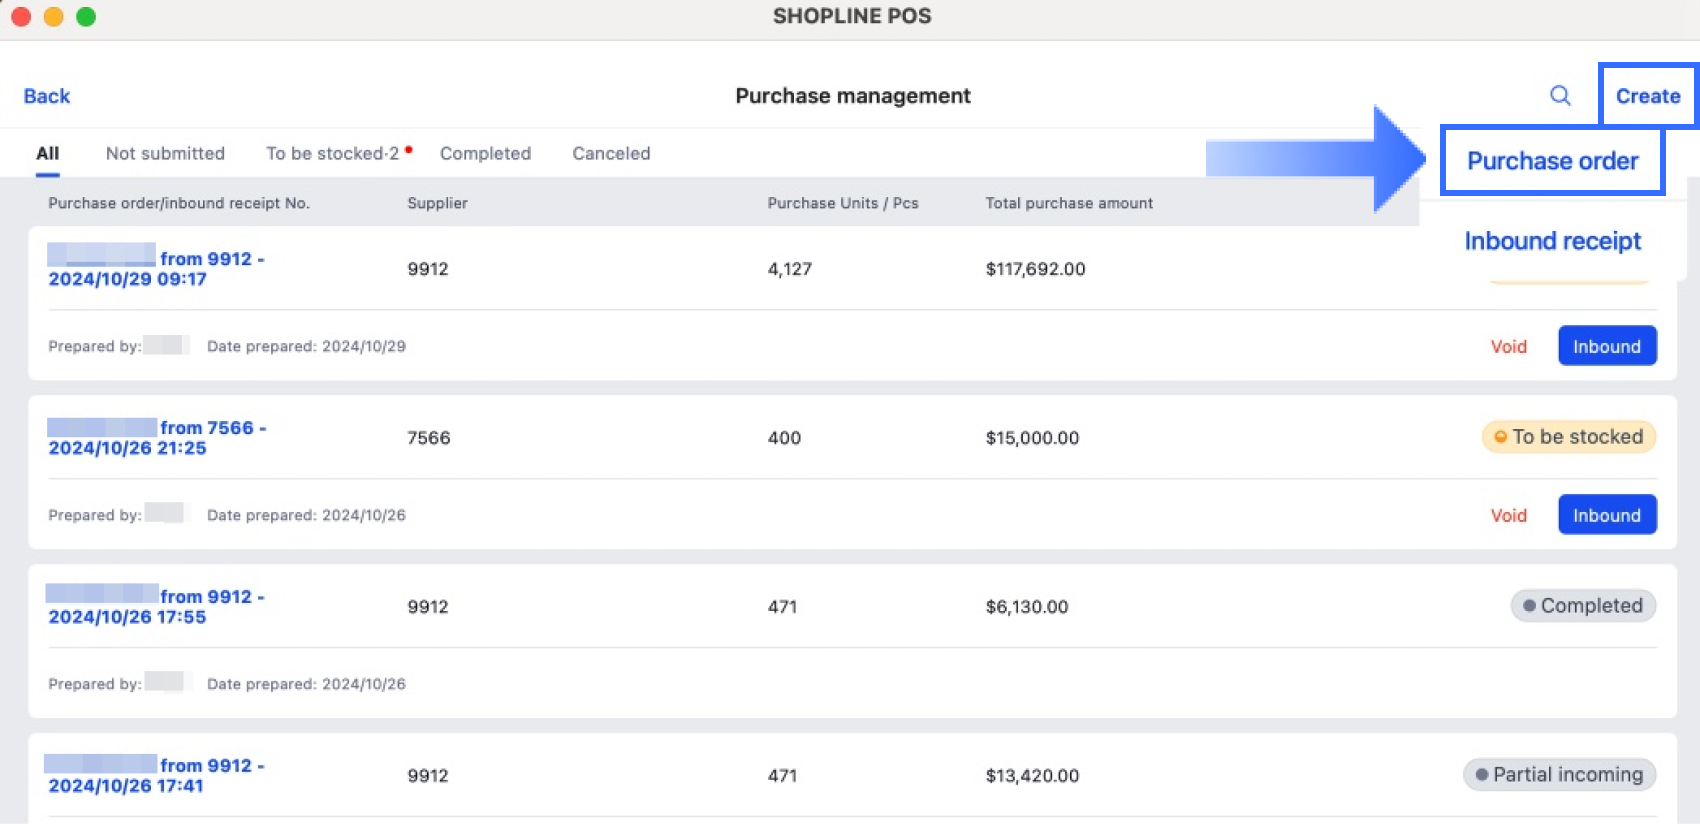
Task: Open order from 9912 dated 2024/10/26 17:41
Action: [155, 775]
